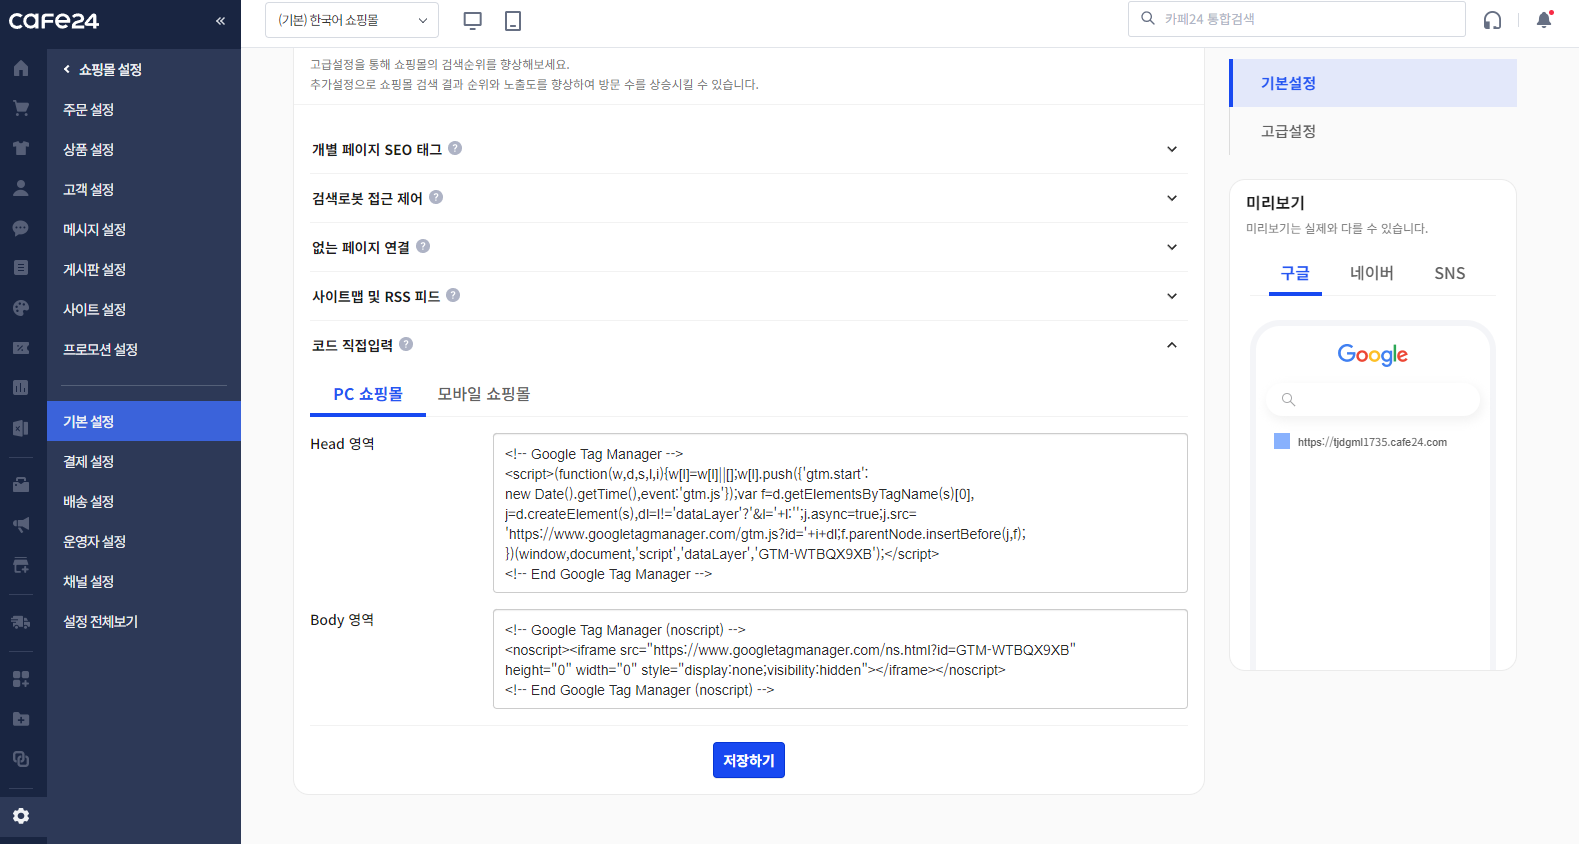Select 기본설정 in right navigation

[1373, 83]
